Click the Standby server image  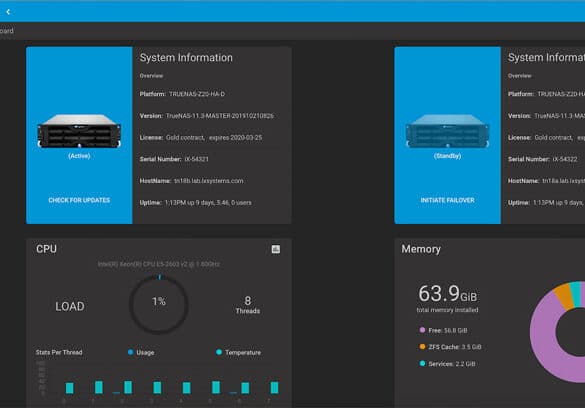click(x=447, y=131)
